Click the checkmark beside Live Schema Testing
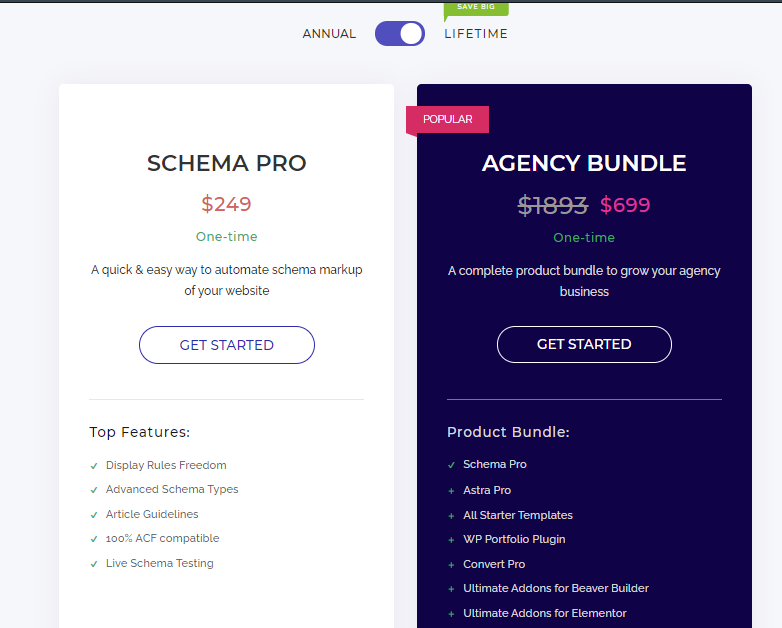 94,564
